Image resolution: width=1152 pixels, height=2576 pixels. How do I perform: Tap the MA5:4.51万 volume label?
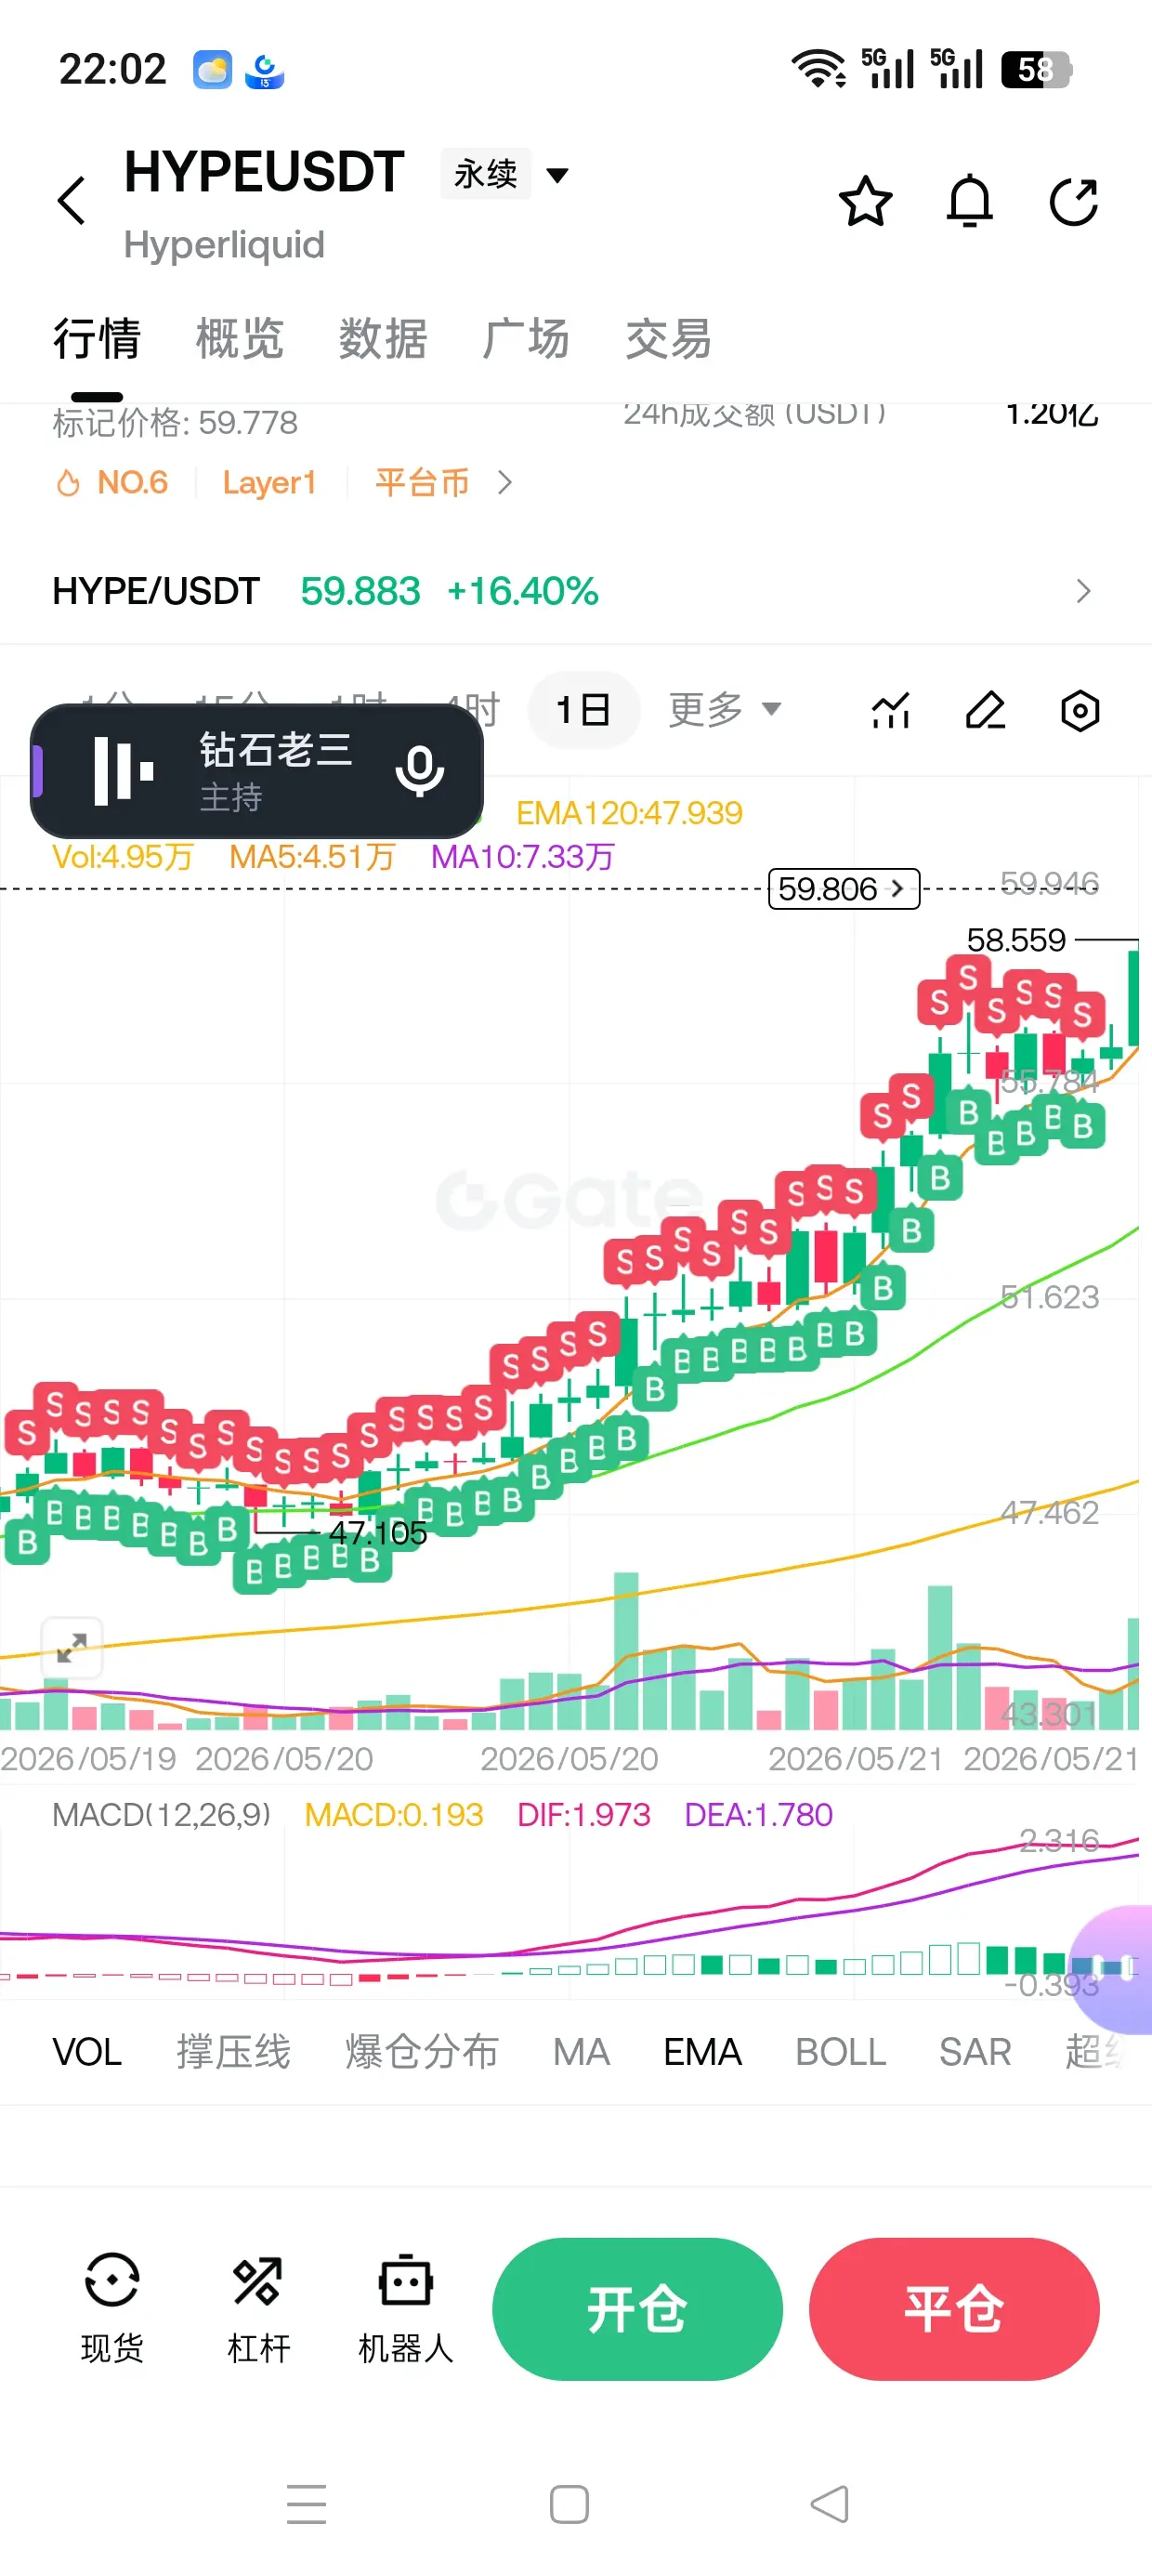[312, 857]
